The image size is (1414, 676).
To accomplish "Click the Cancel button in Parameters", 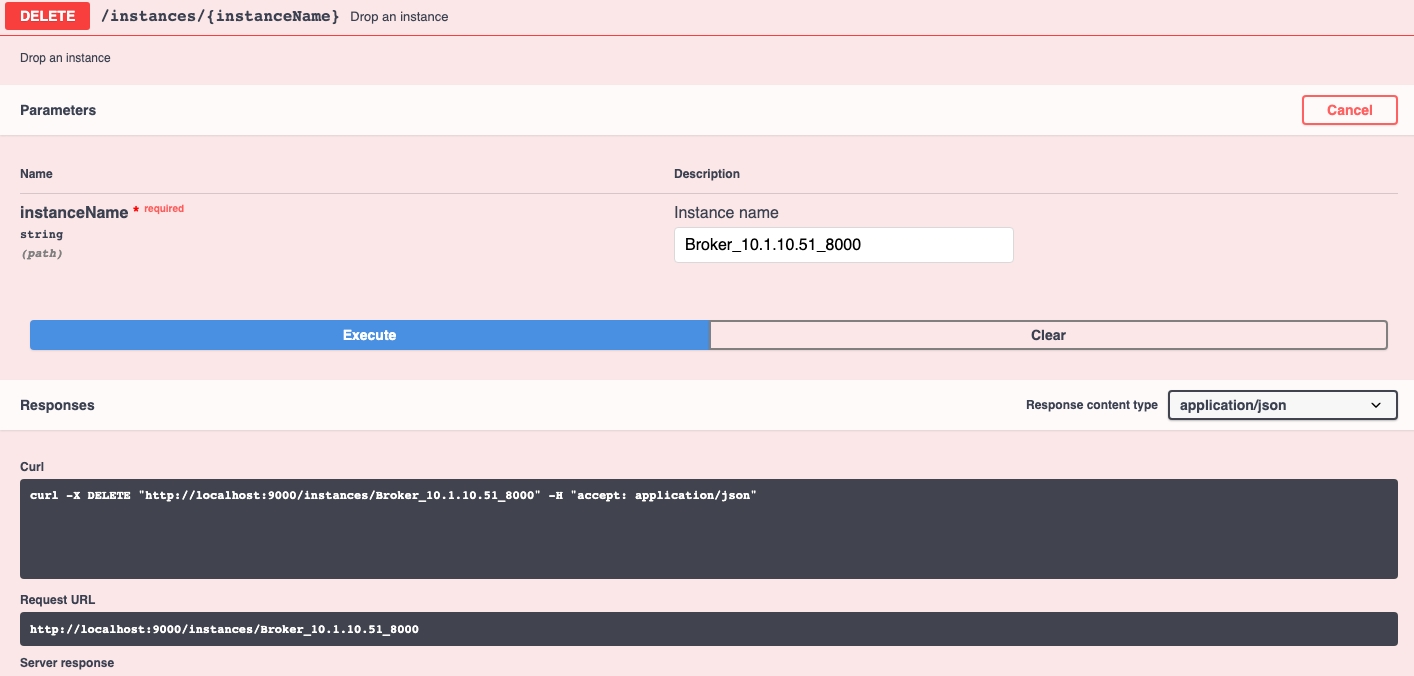I will [x=1349, y=110].
